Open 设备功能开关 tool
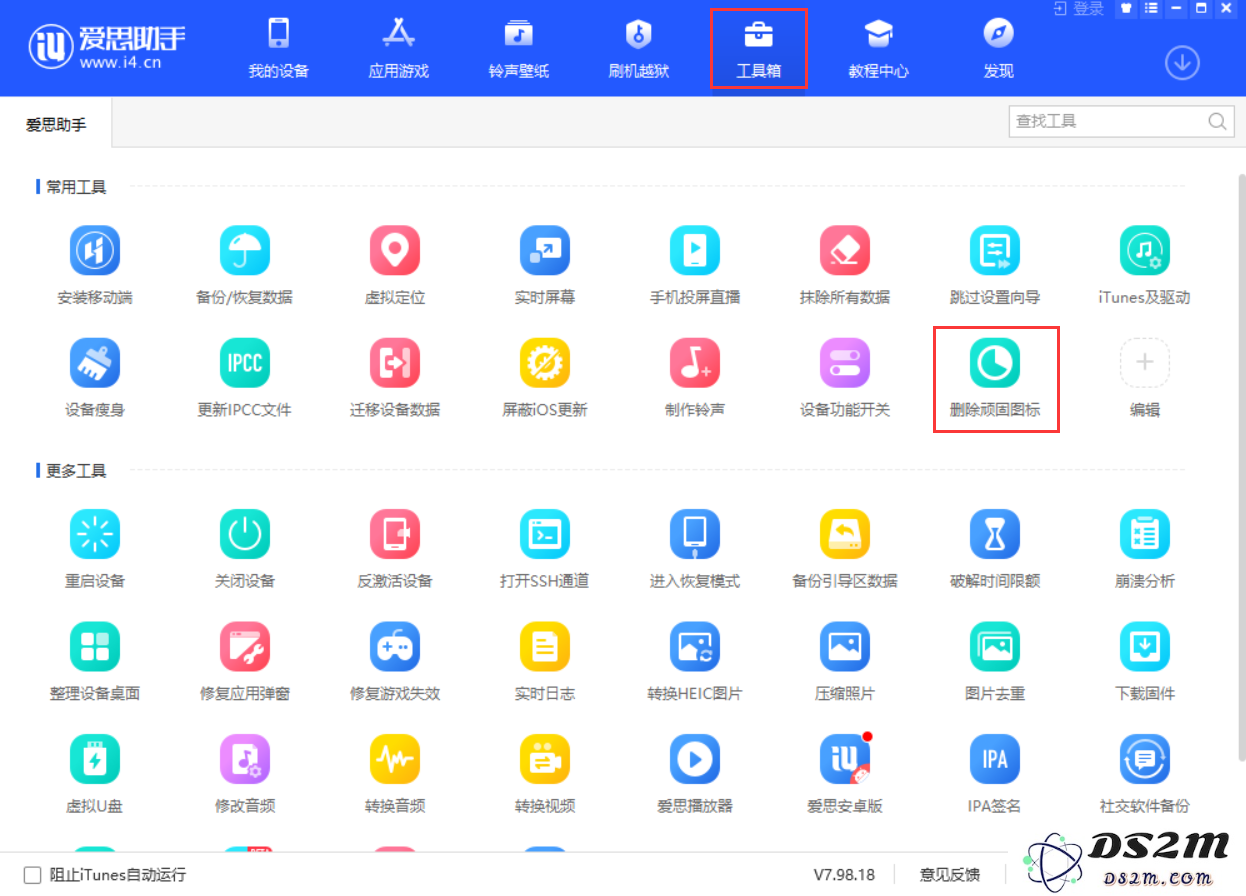Image resolution: width=1246 pixels, height=896 pixels. pos(845,377)
